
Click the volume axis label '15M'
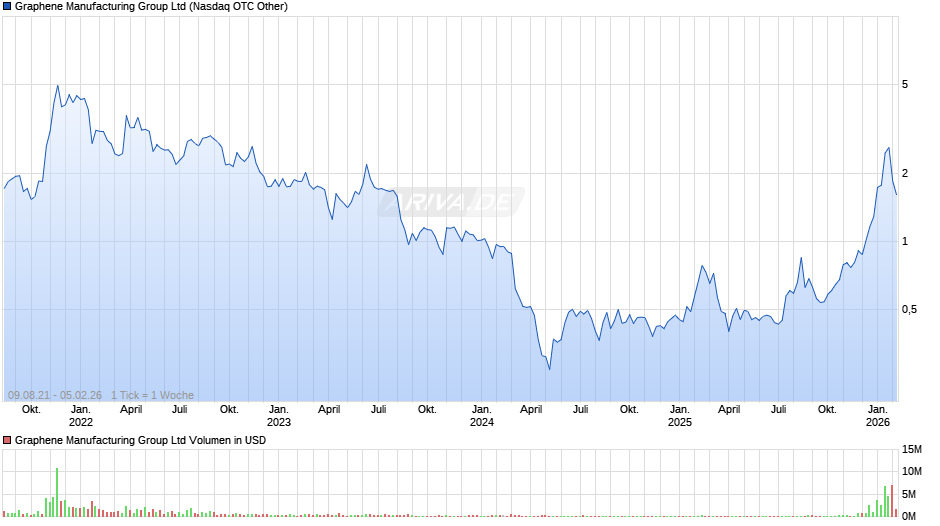coord(912,449)
